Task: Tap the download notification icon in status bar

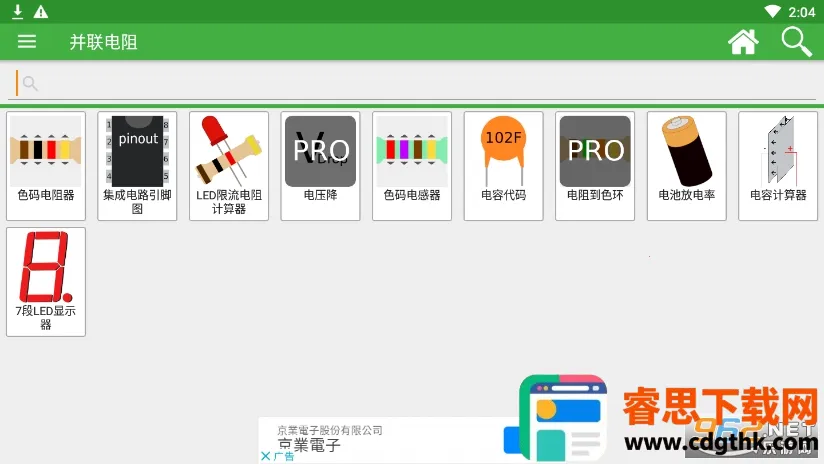Action: (17, 12)
